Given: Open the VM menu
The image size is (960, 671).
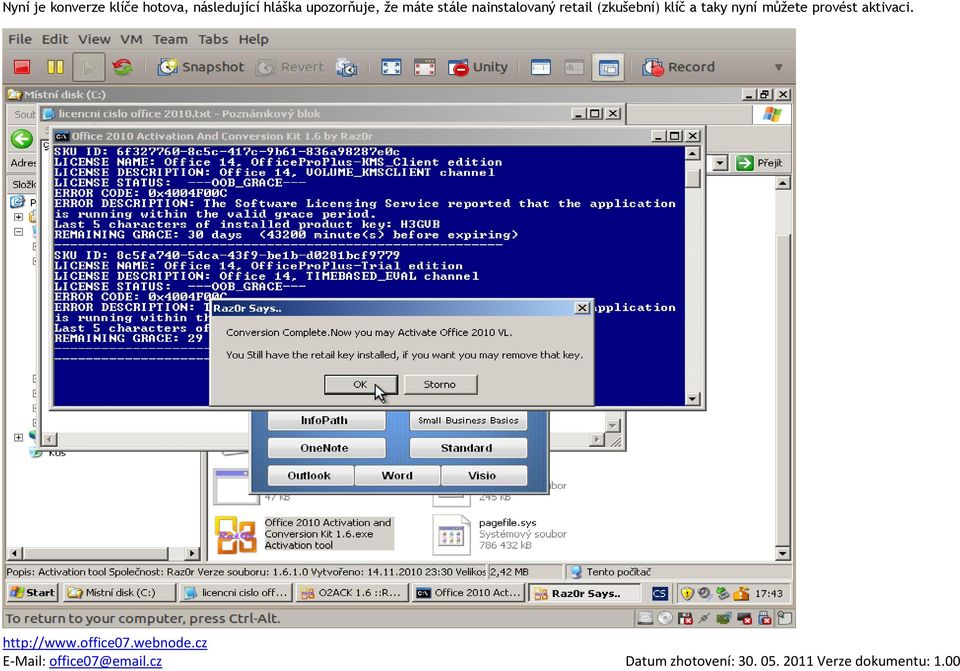Looking at the screenshot, I should tap(131, 39).
